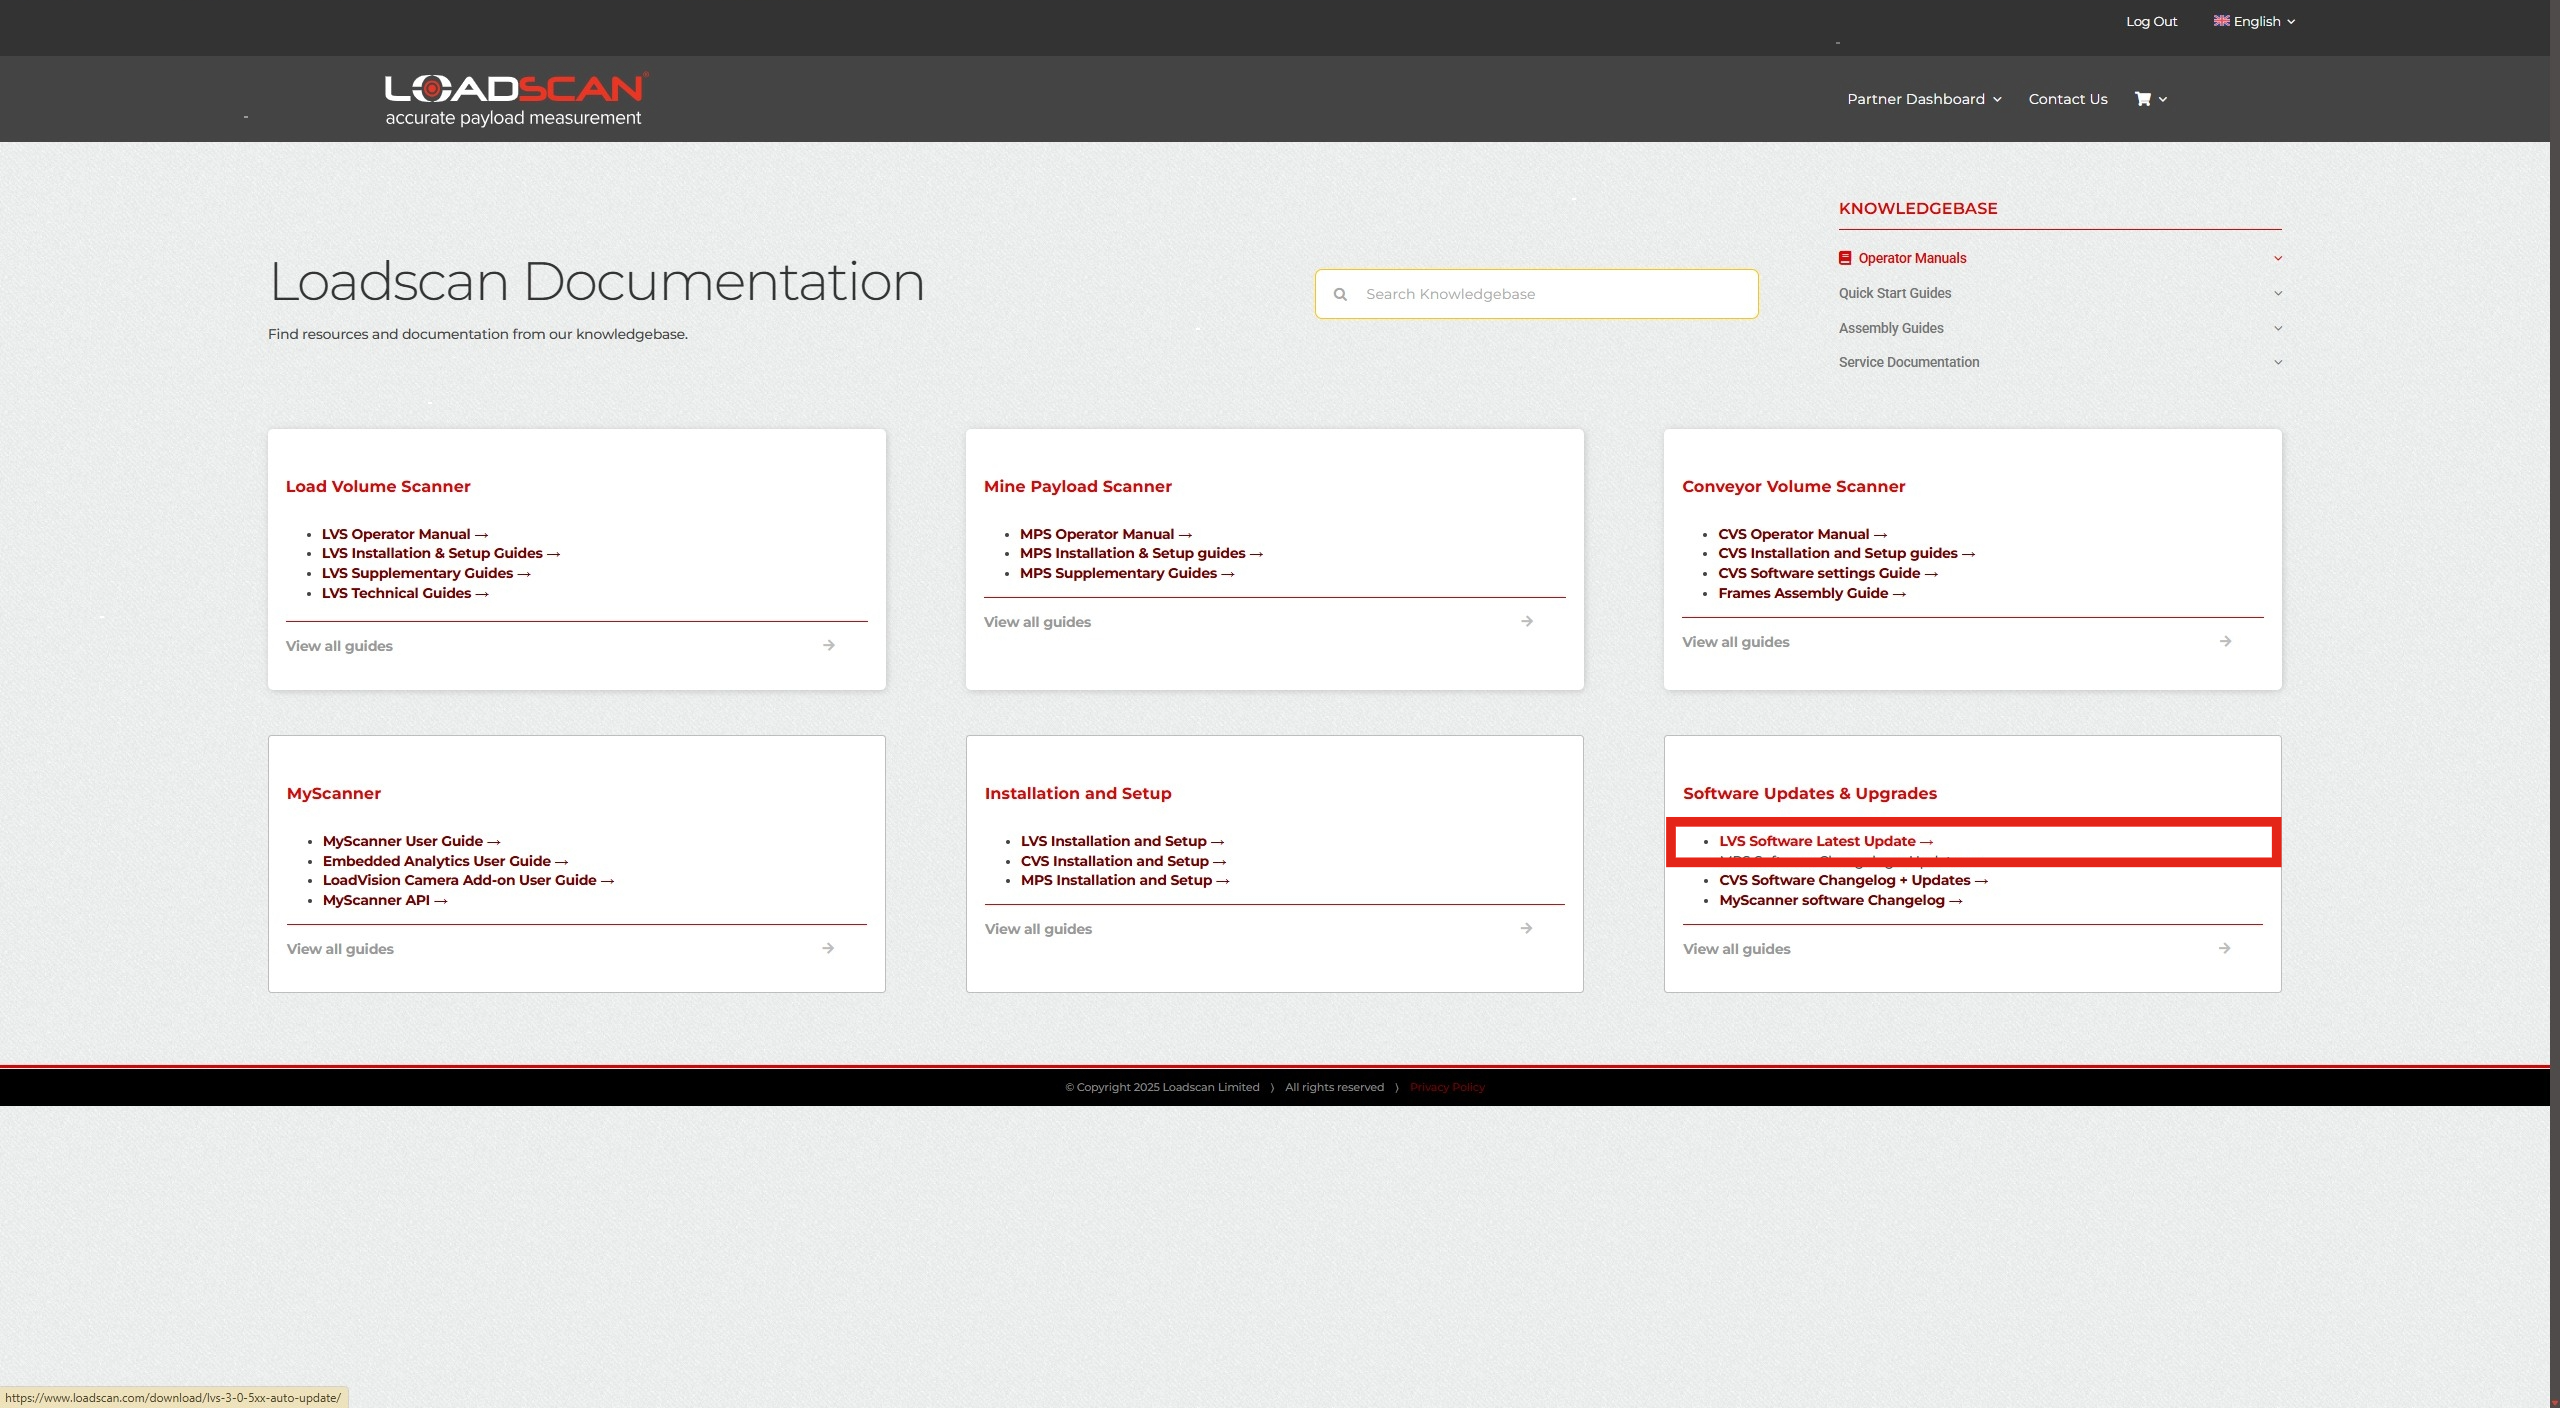Open the Partner Dashboard dropdown menu
This screenshot has width=2560, height=1408.
pyautogui.click(x=1924, y=99)
